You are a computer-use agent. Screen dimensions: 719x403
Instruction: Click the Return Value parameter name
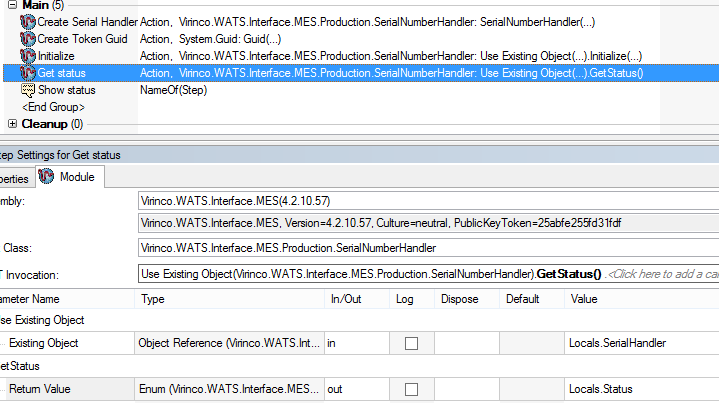click(40, 389)
